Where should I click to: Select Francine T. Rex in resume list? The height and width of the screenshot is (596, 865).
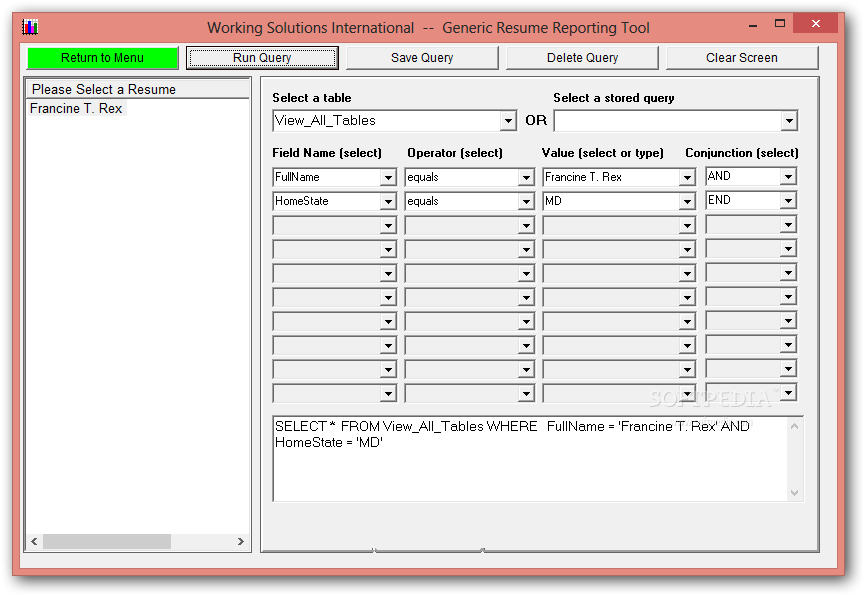[76, 109]
